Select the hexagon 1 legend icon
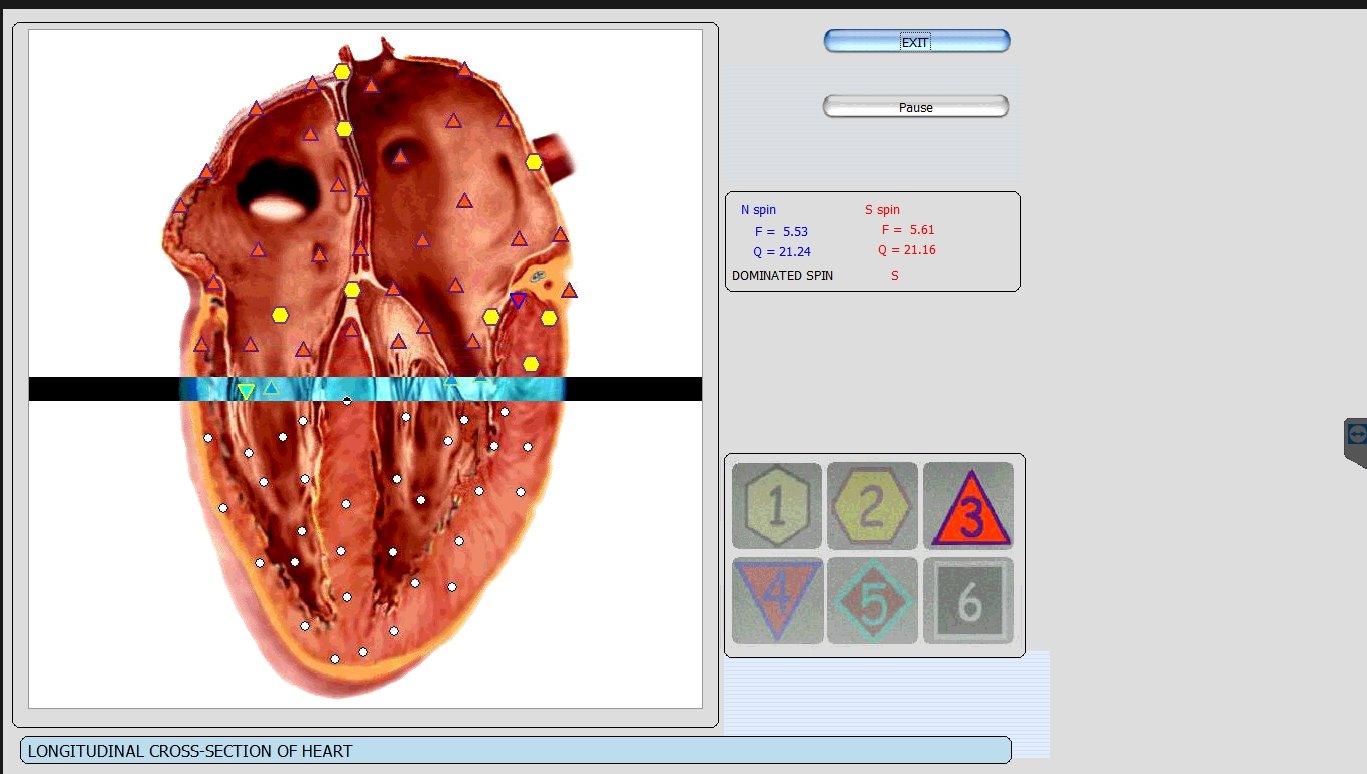1367x774 pixels. (777, 505)
